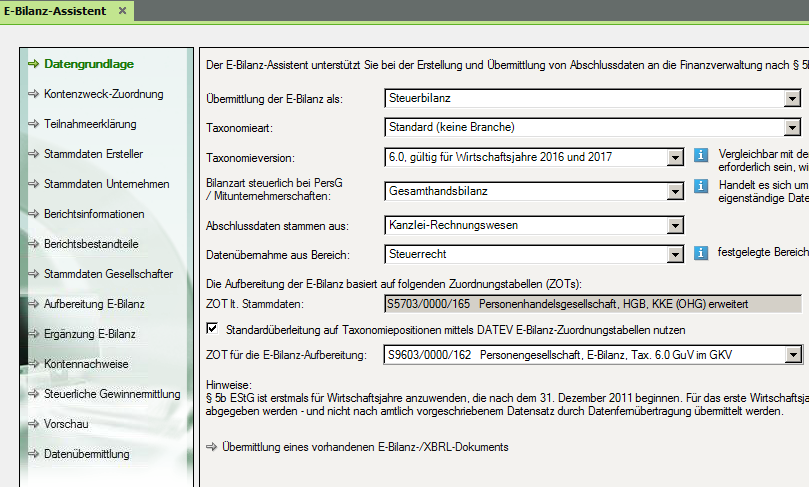Click arrow icon before Übermittlung eines vorhandenen Dokuments
Image resolution: width=809 pixels, height=487 pixels.
pos(212,447)
